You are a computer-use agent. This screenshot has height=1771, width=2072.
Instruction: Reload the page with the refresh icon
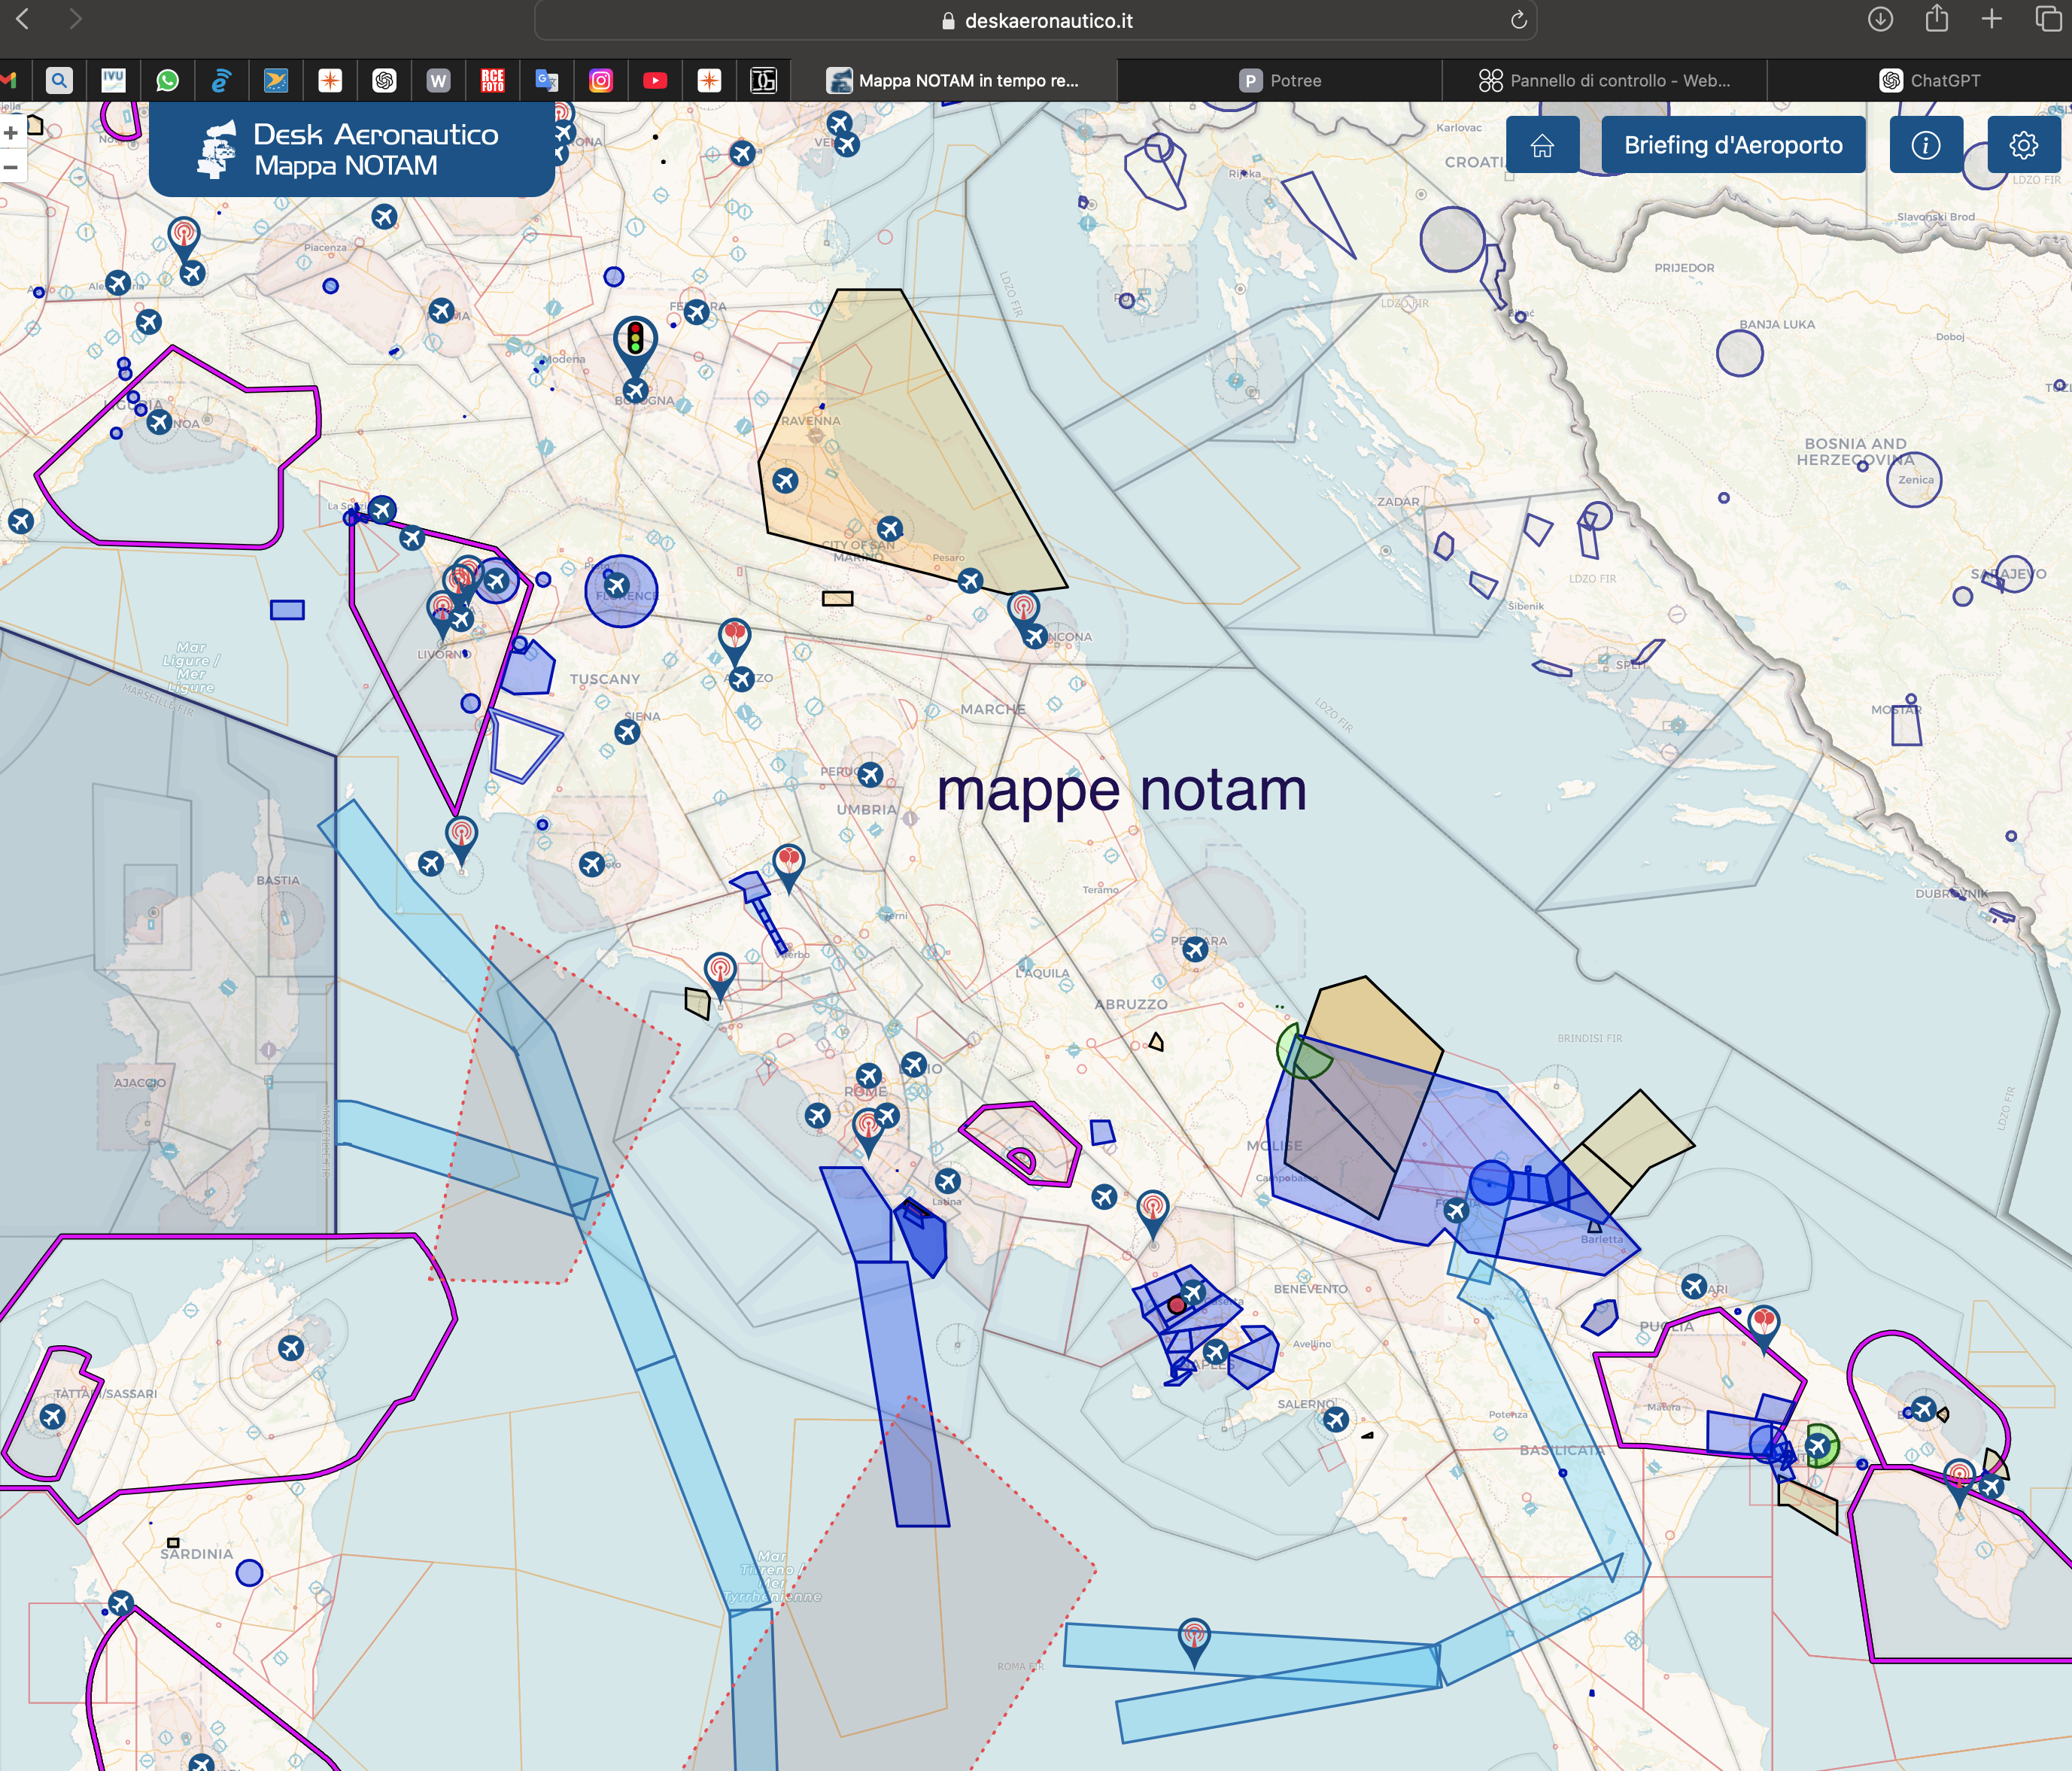coord(1518,20)
